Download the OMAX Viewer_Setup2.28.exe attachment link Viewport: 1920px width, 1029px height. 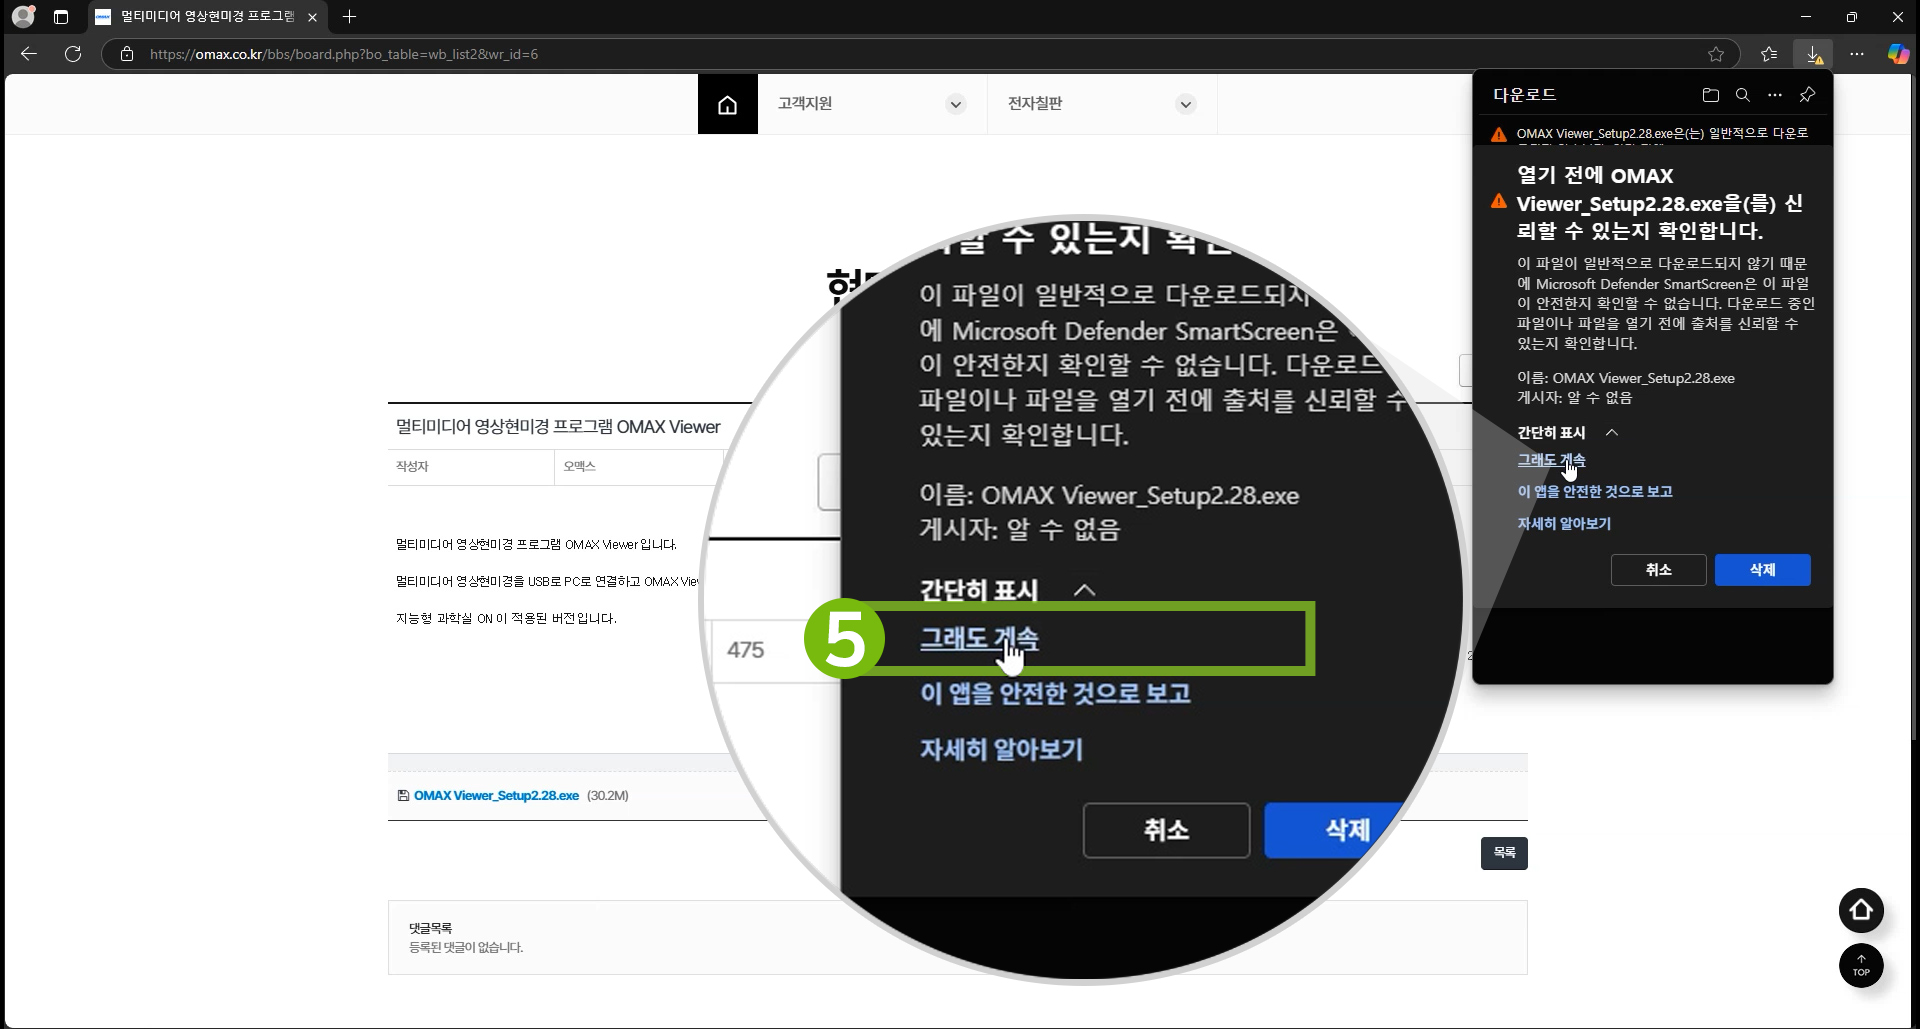click(x=496, y=796)
